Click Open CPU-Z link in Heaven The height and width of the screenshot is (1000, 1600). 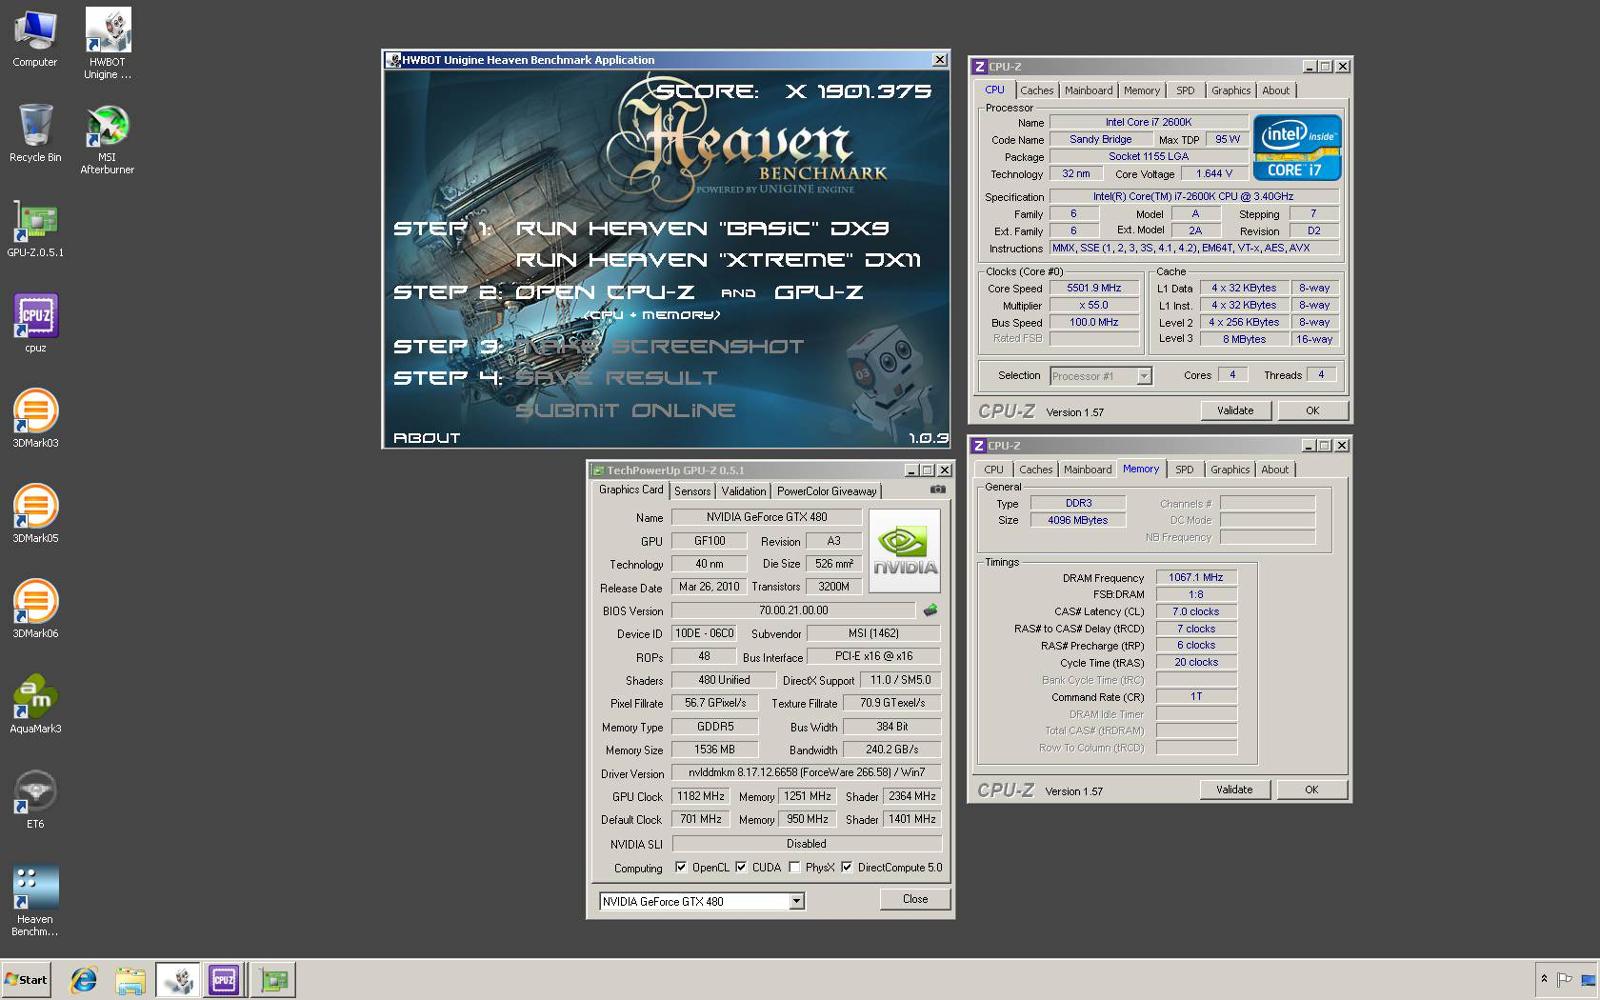point(604,292)
